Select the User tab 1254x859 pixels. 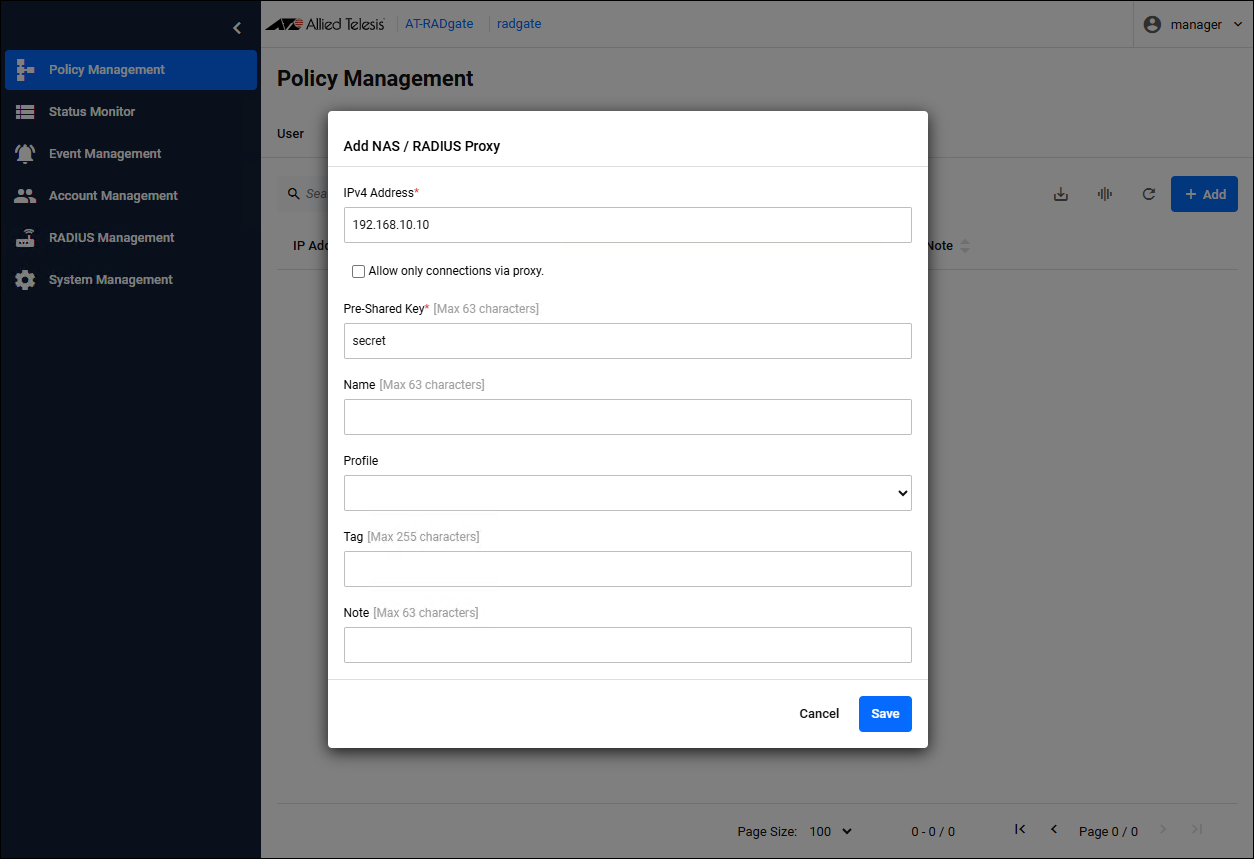290,133
